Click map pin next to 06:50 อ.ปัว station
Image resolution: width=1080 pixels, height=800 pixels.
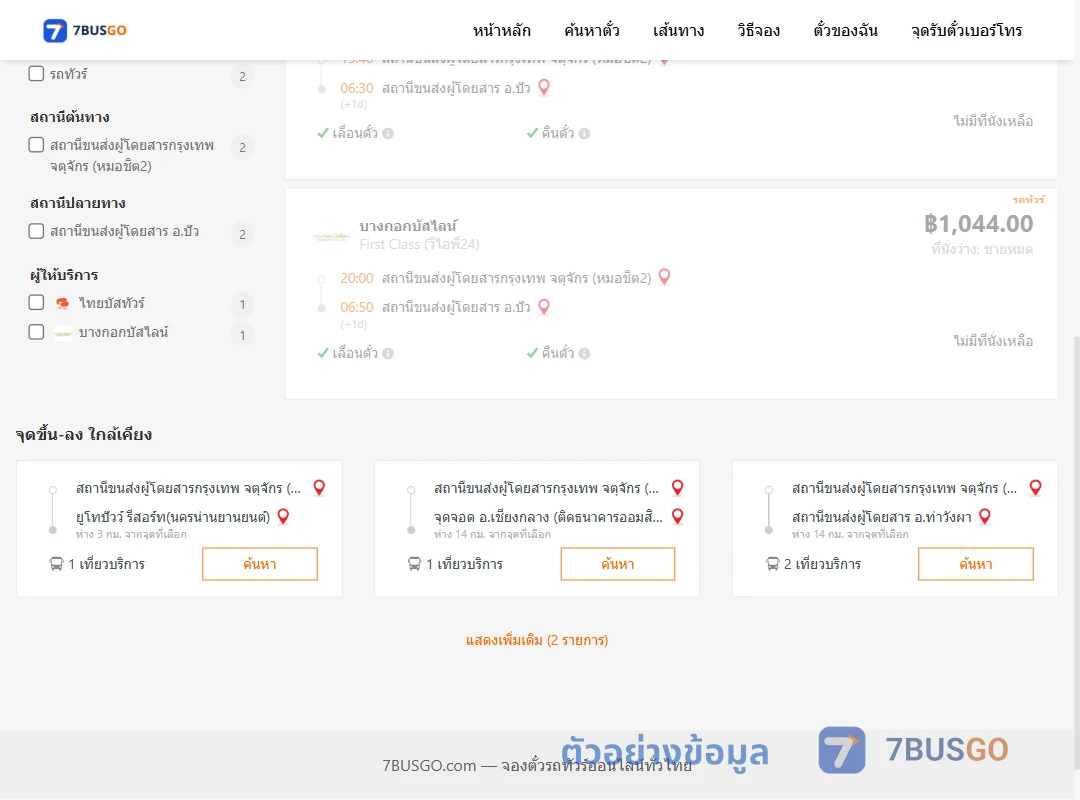click(x=544, y=307)
